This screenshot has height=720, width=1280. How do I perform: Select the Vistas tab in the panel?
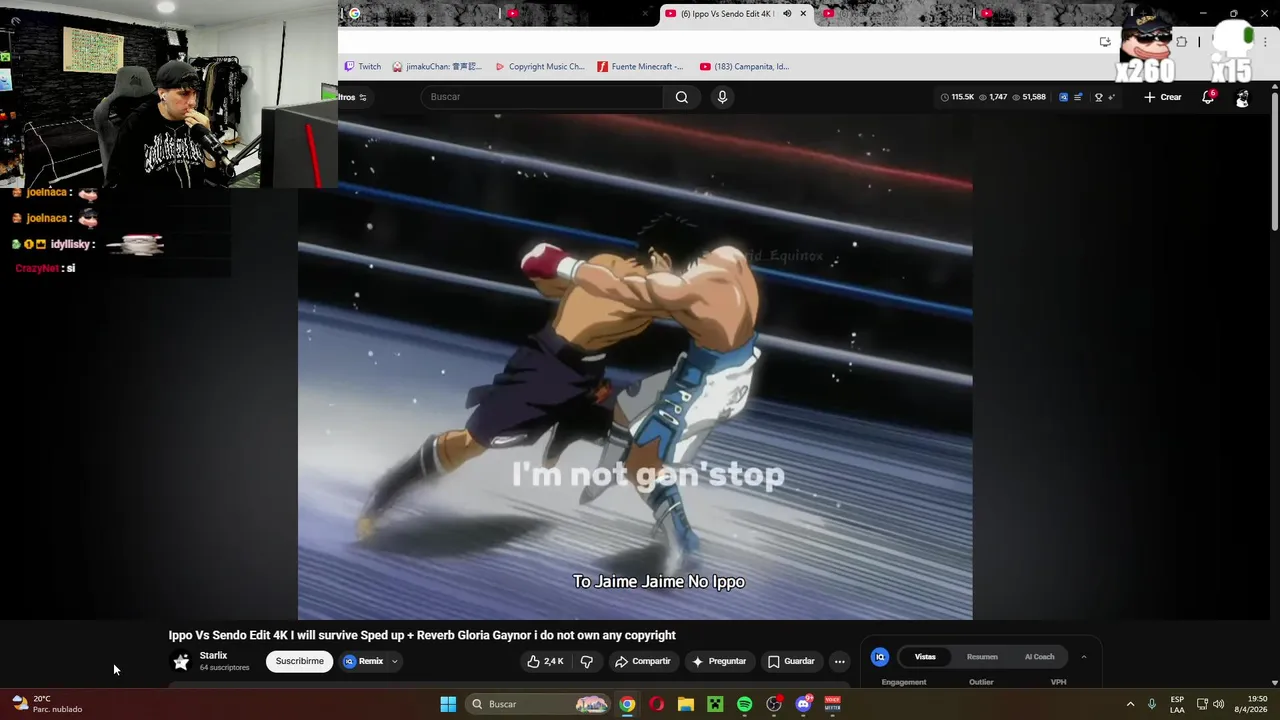pos(925,657)
